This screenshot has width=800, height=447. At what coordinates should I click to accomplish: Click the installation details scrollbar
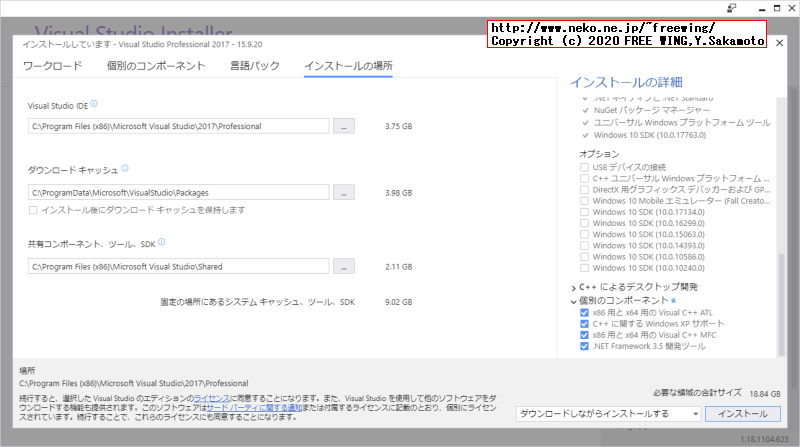click(x=781, y=305)
